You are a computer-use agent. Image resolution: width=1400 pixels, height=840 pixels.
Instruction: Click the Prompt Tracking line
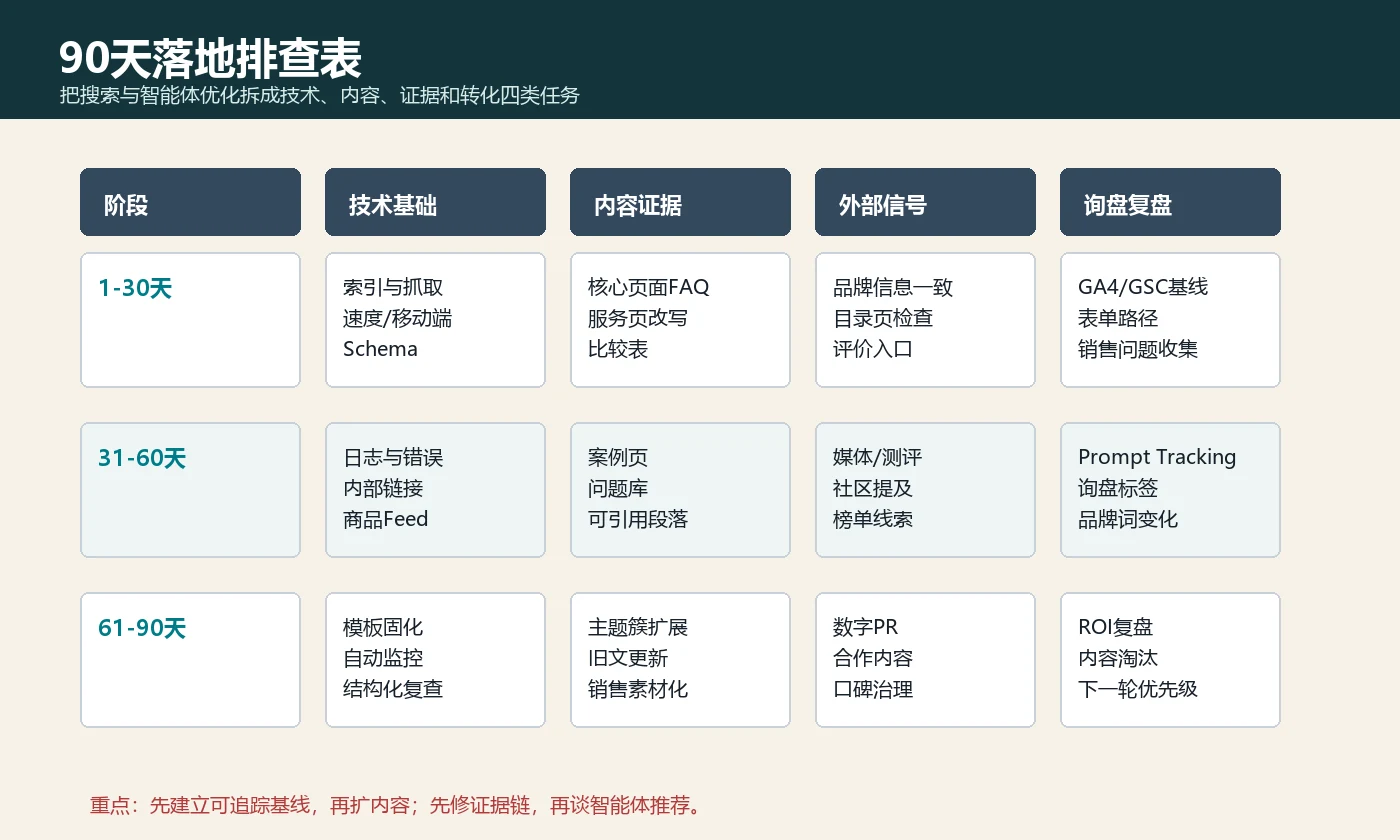point(1157,457)
